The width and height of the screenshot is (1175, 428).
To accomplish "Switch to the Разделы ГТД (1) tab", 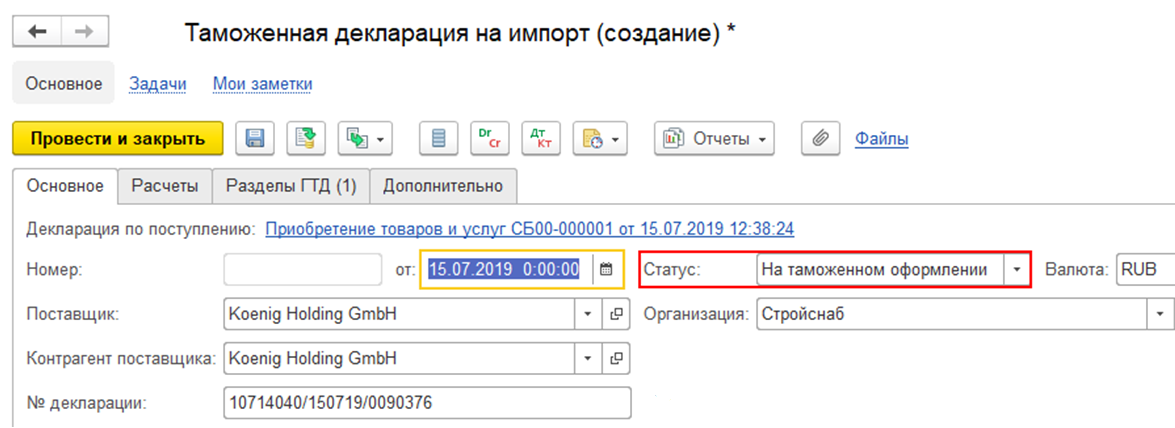I will click(x=292, y=186).
